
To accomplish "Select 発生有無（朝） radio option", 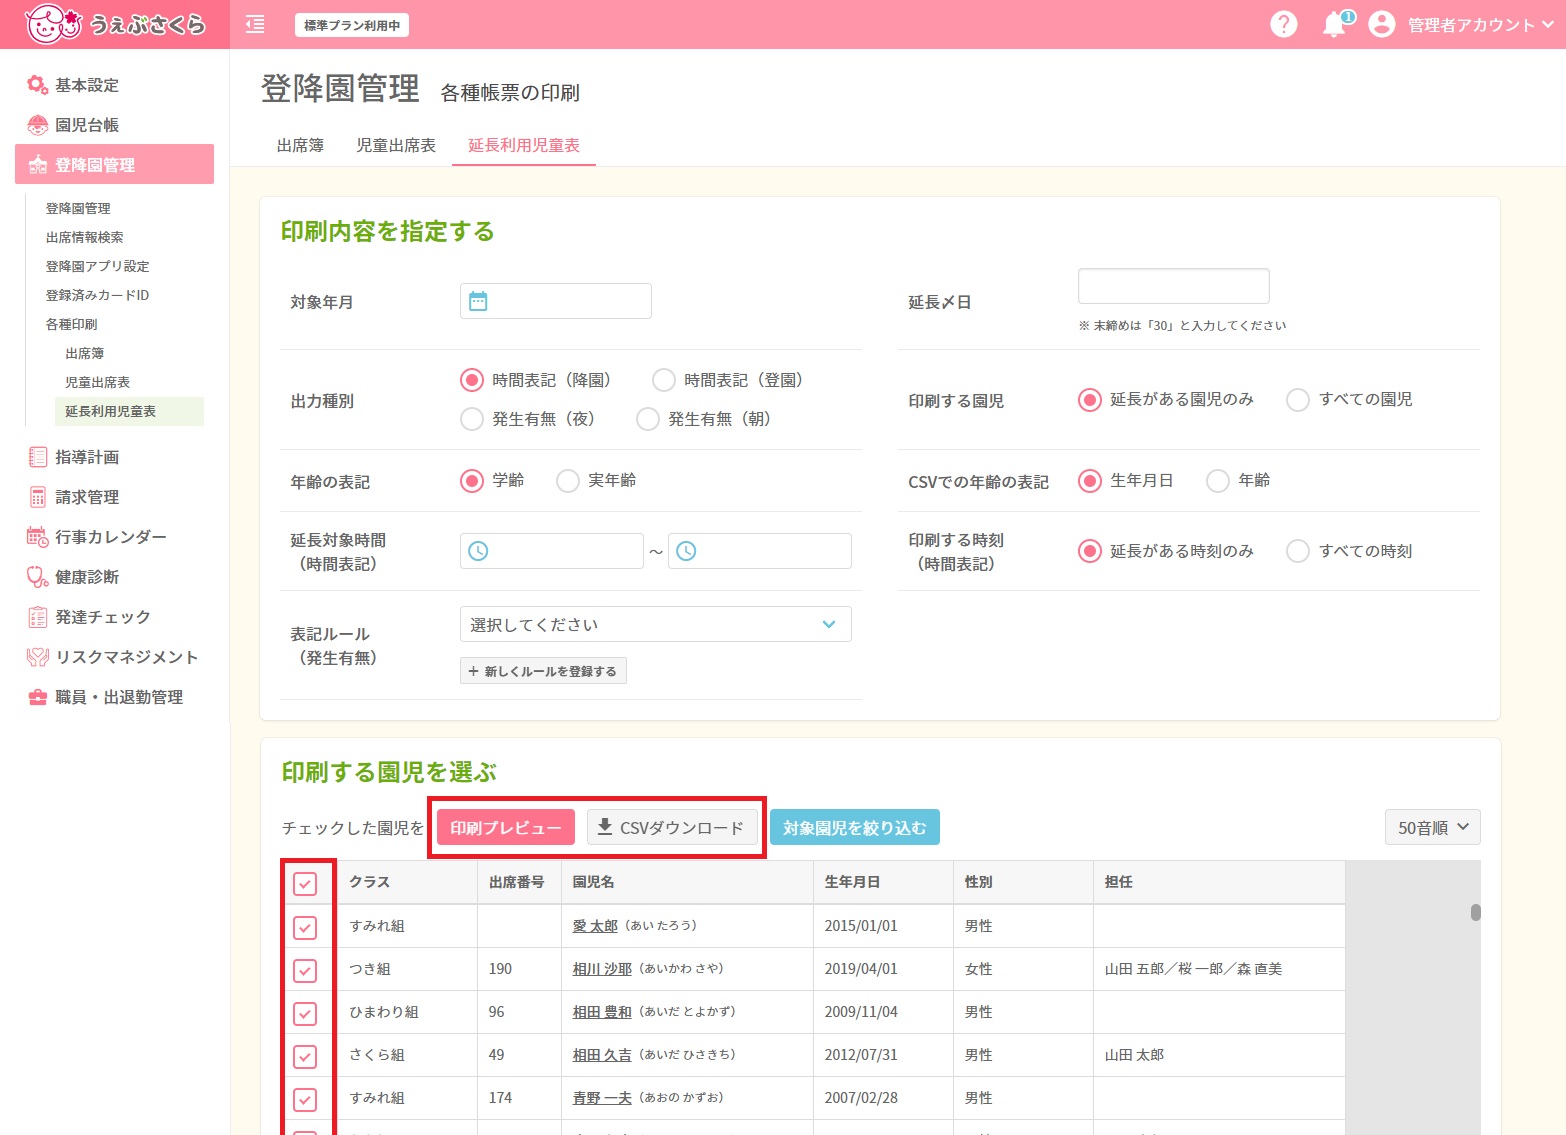I will pyautogui.click(x=648, y=419).
